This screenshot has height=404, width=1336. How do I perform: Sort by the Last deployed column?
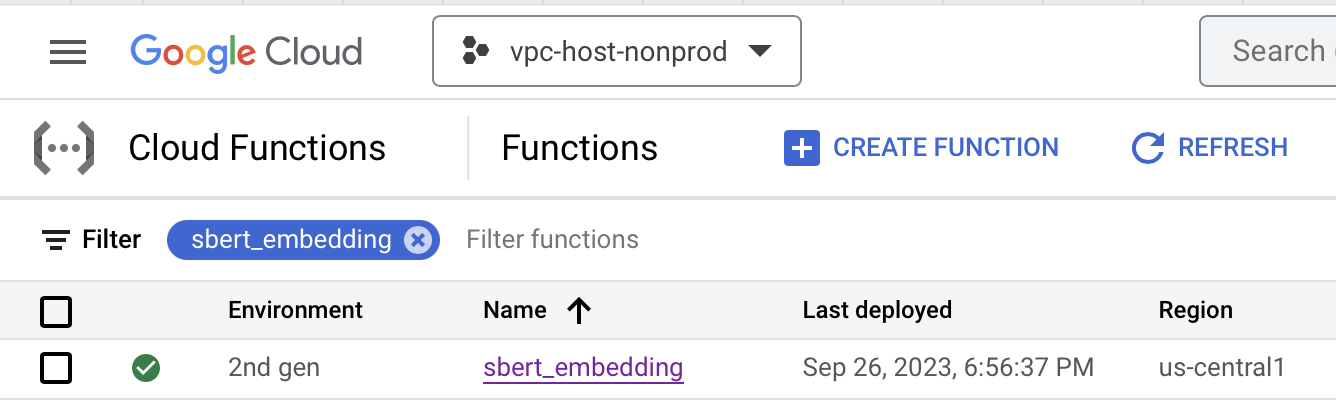click(x=877, y=310)
